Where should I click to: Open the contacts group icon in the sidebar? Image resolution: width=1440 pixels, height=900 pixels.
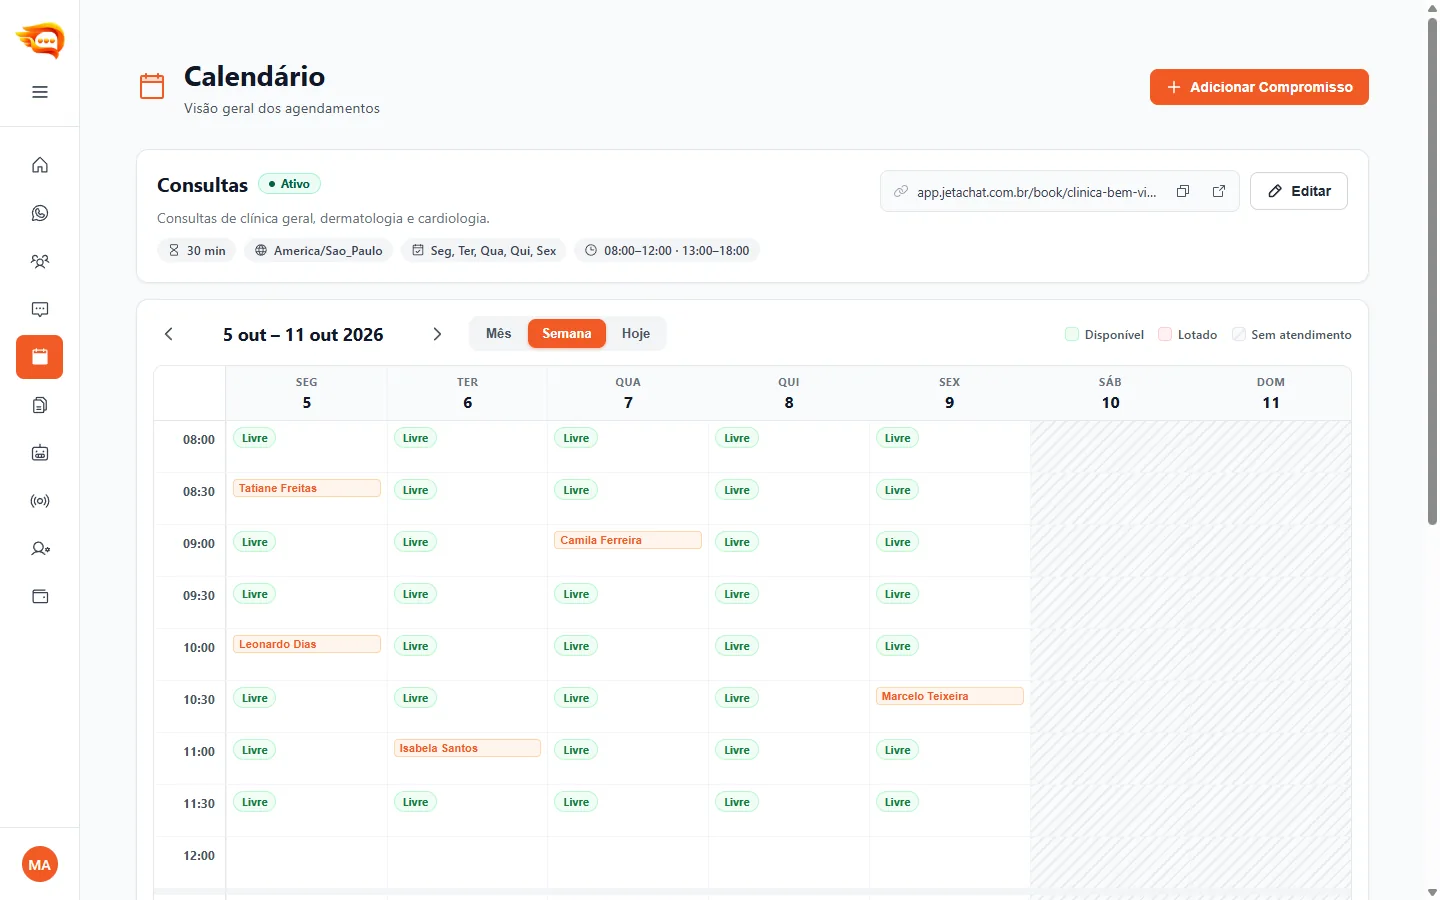(x=40, y=261)
